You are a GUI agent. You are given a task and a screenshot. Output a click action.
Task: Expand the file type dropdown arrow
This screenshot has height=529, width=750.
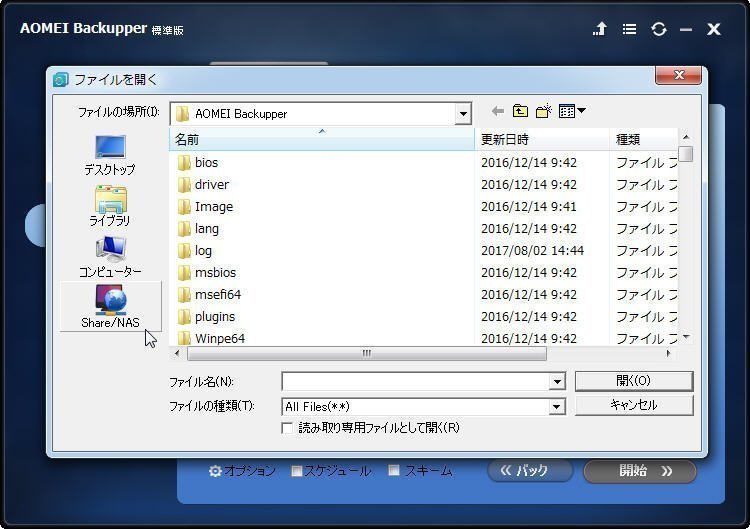click(x=556, y=407)
